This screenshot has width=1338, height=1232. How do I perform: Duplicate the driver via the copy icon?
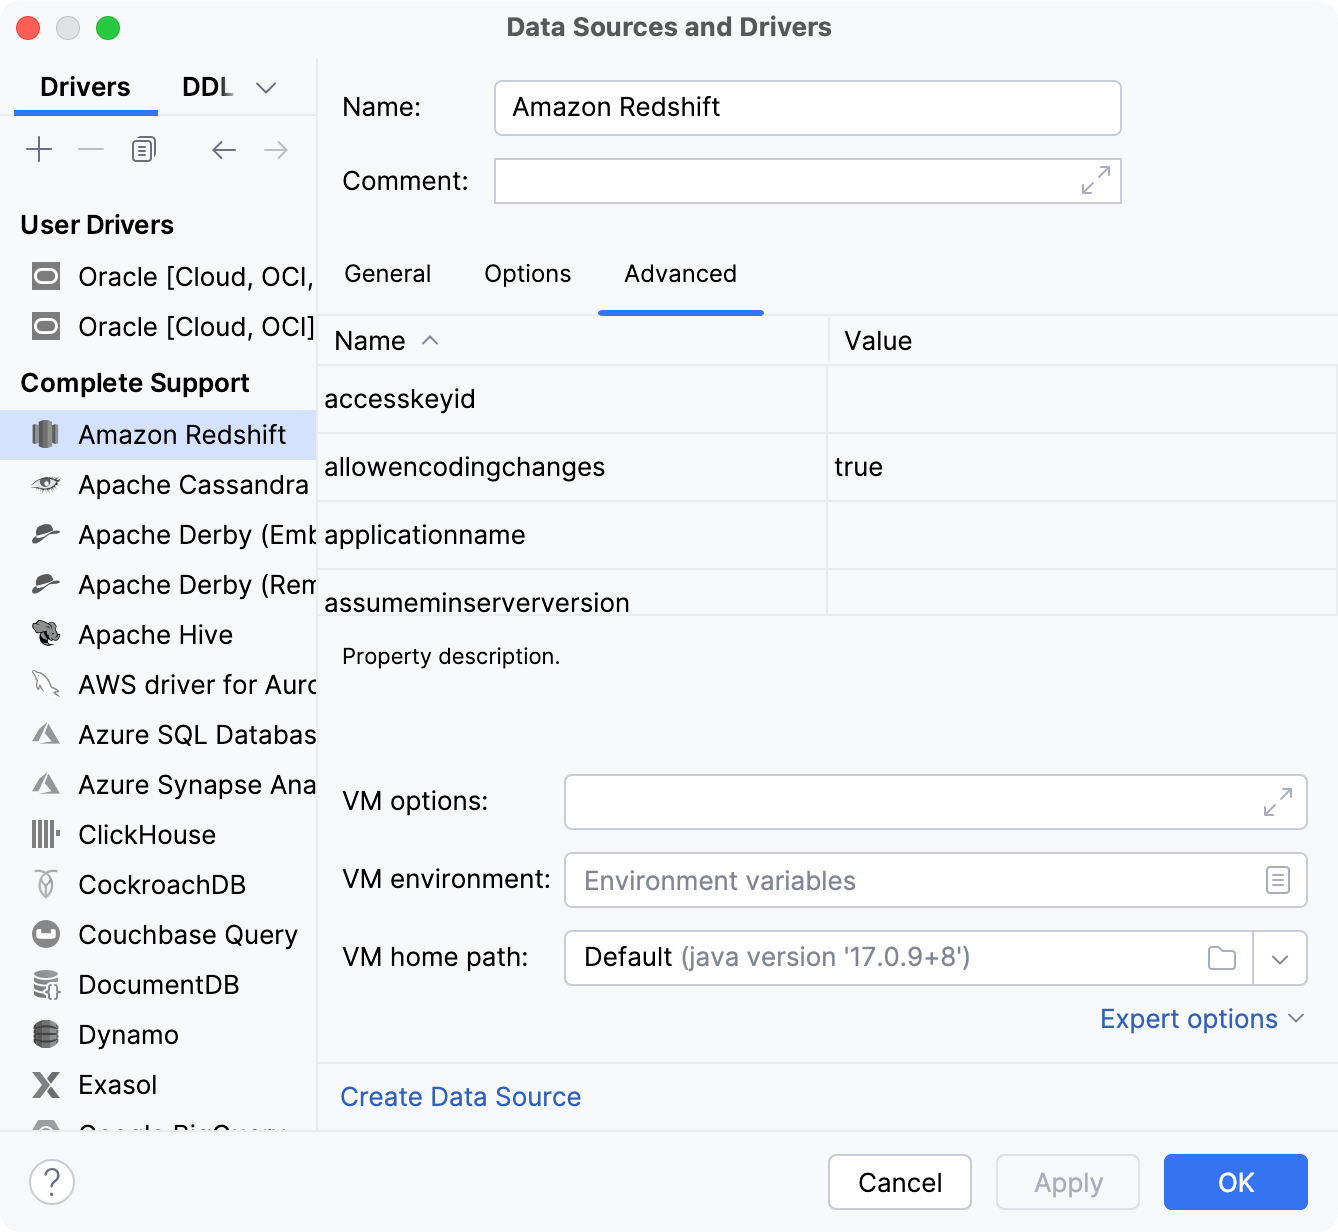[143, 149]
